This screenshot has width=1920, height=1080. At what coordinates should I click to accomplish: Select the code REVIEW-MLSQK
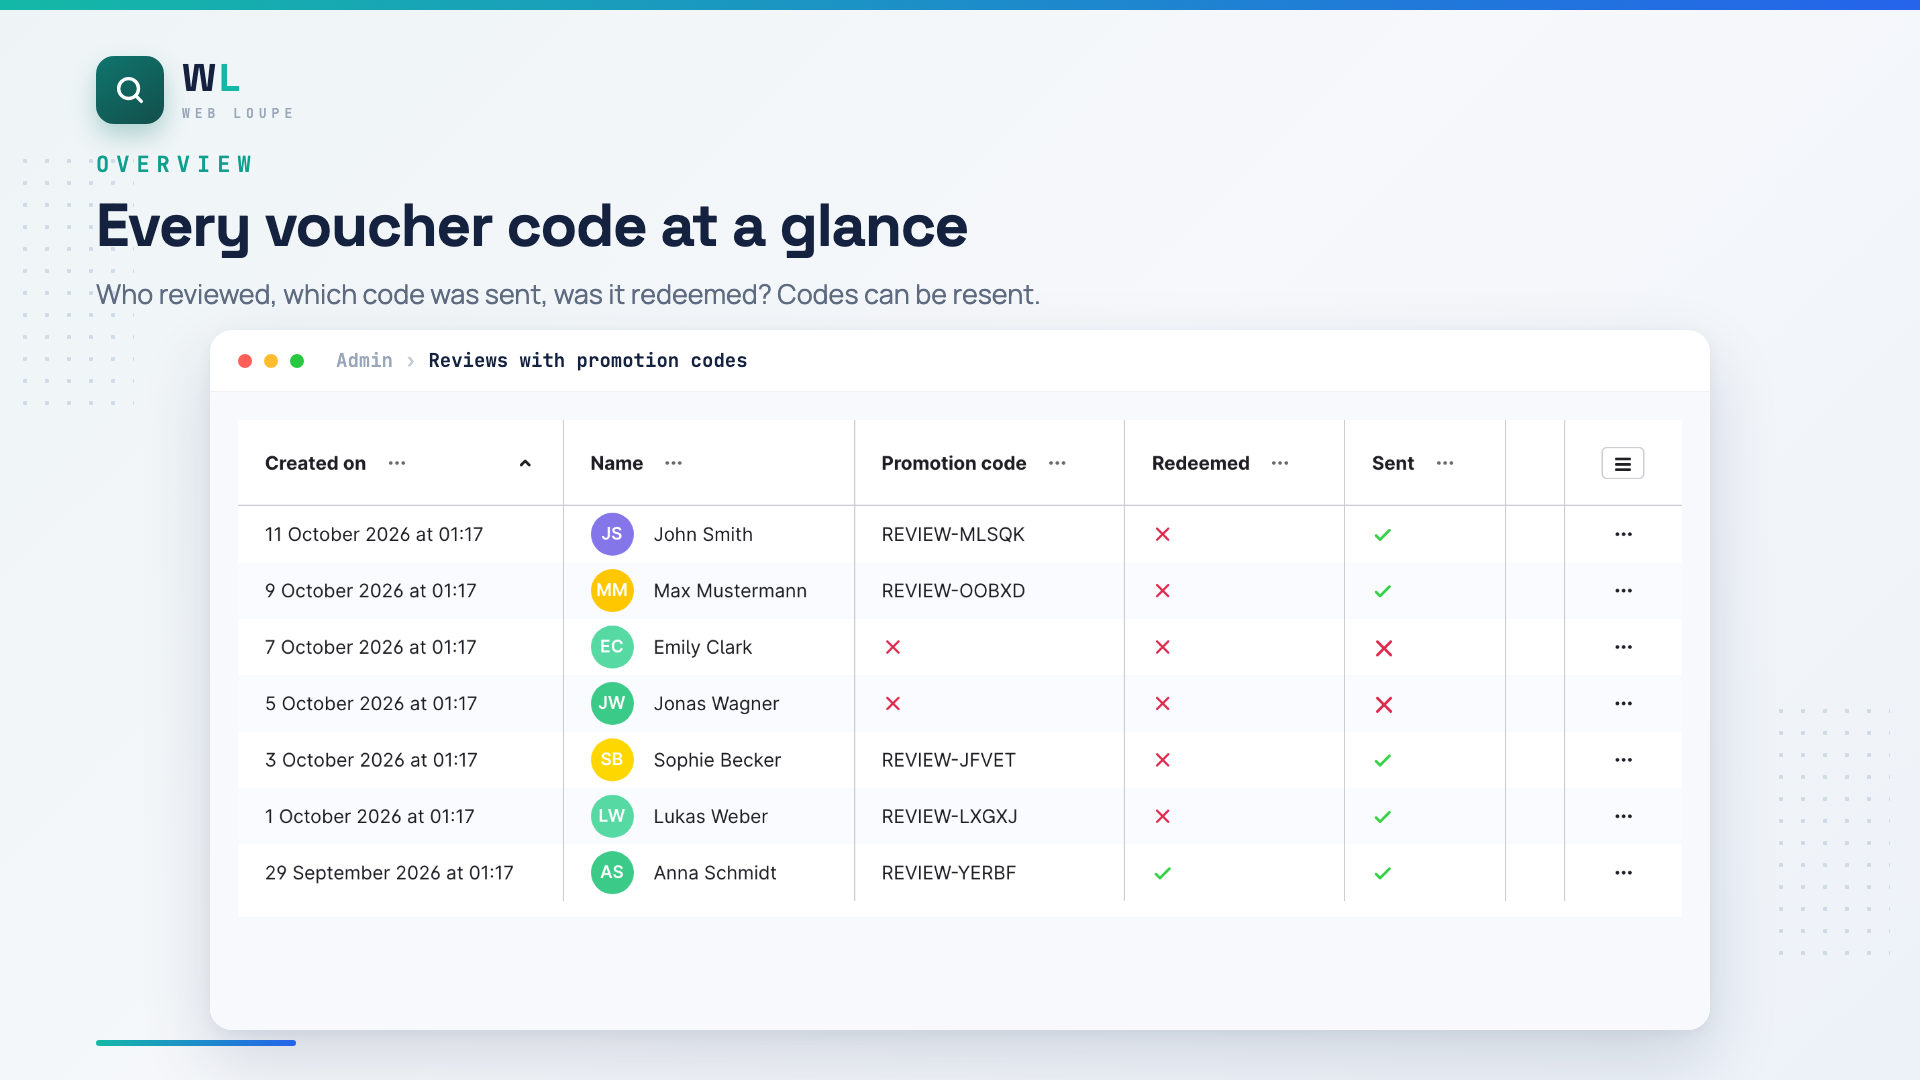click(x=953, y=534)
